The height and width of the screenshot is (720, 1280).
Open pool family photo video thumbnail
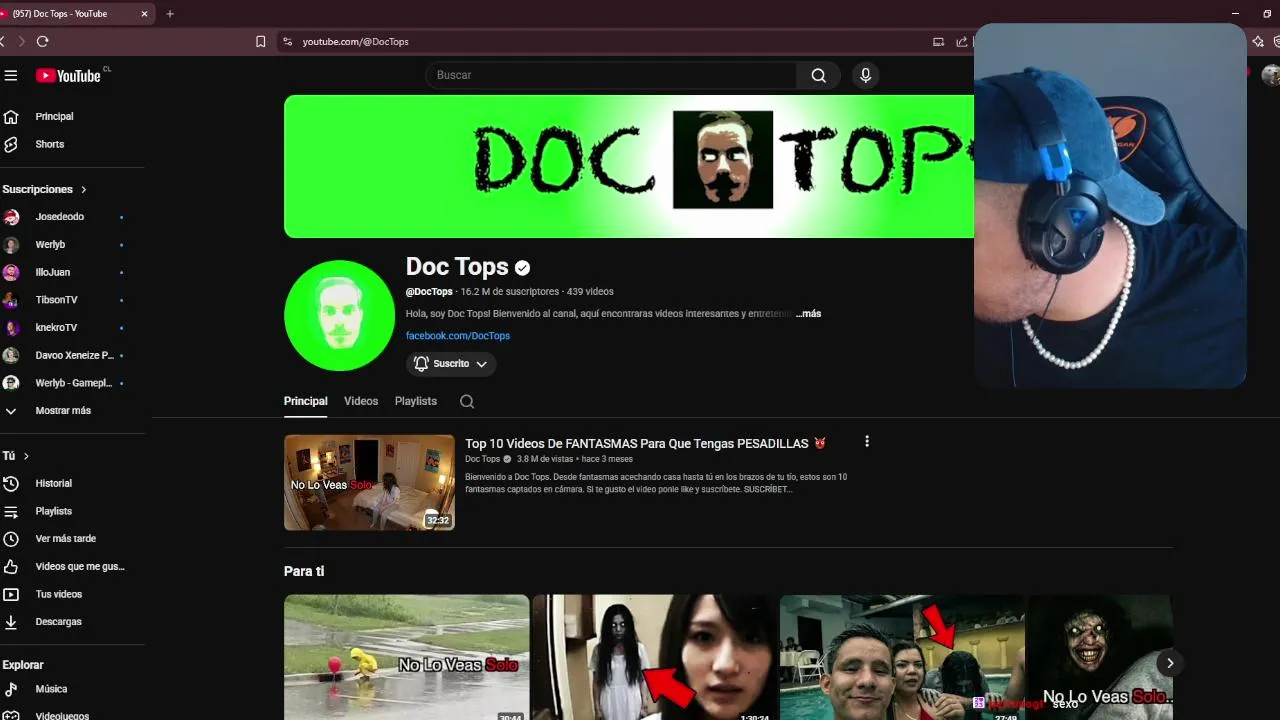(x=902, y=657)
